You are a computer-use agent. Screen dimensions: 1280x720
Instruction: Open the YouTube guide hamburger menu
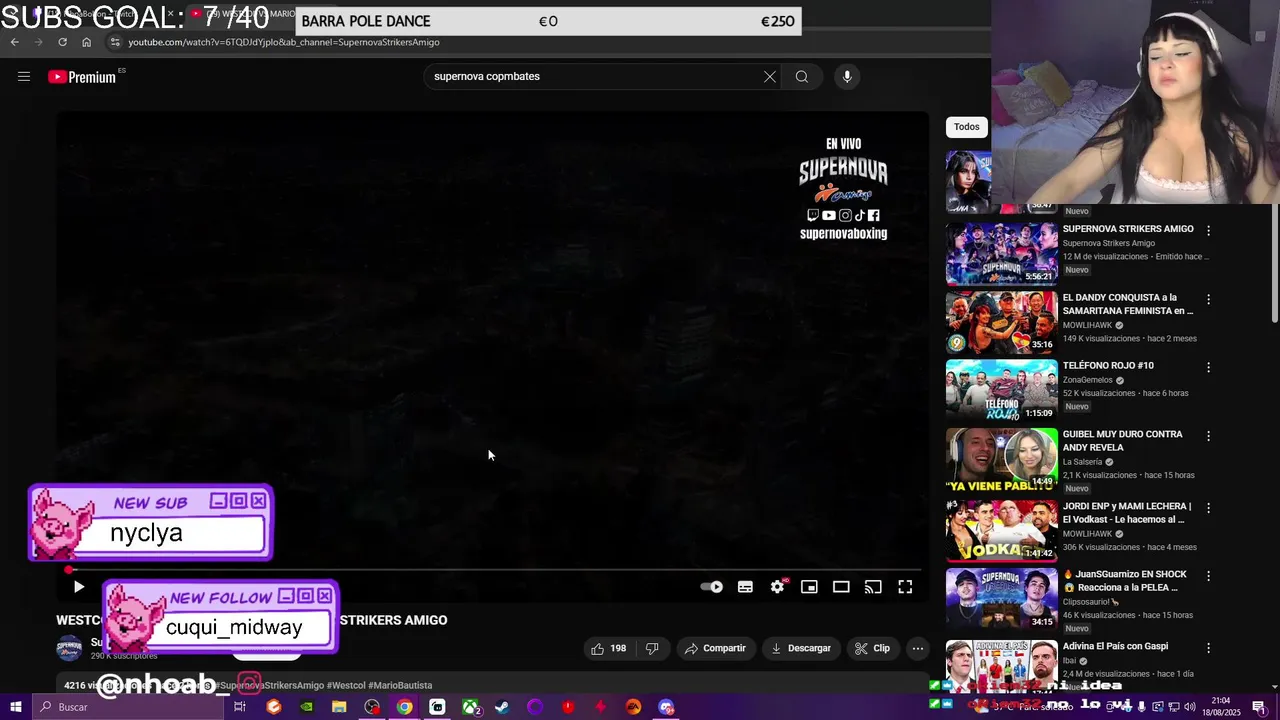(24, 77)
